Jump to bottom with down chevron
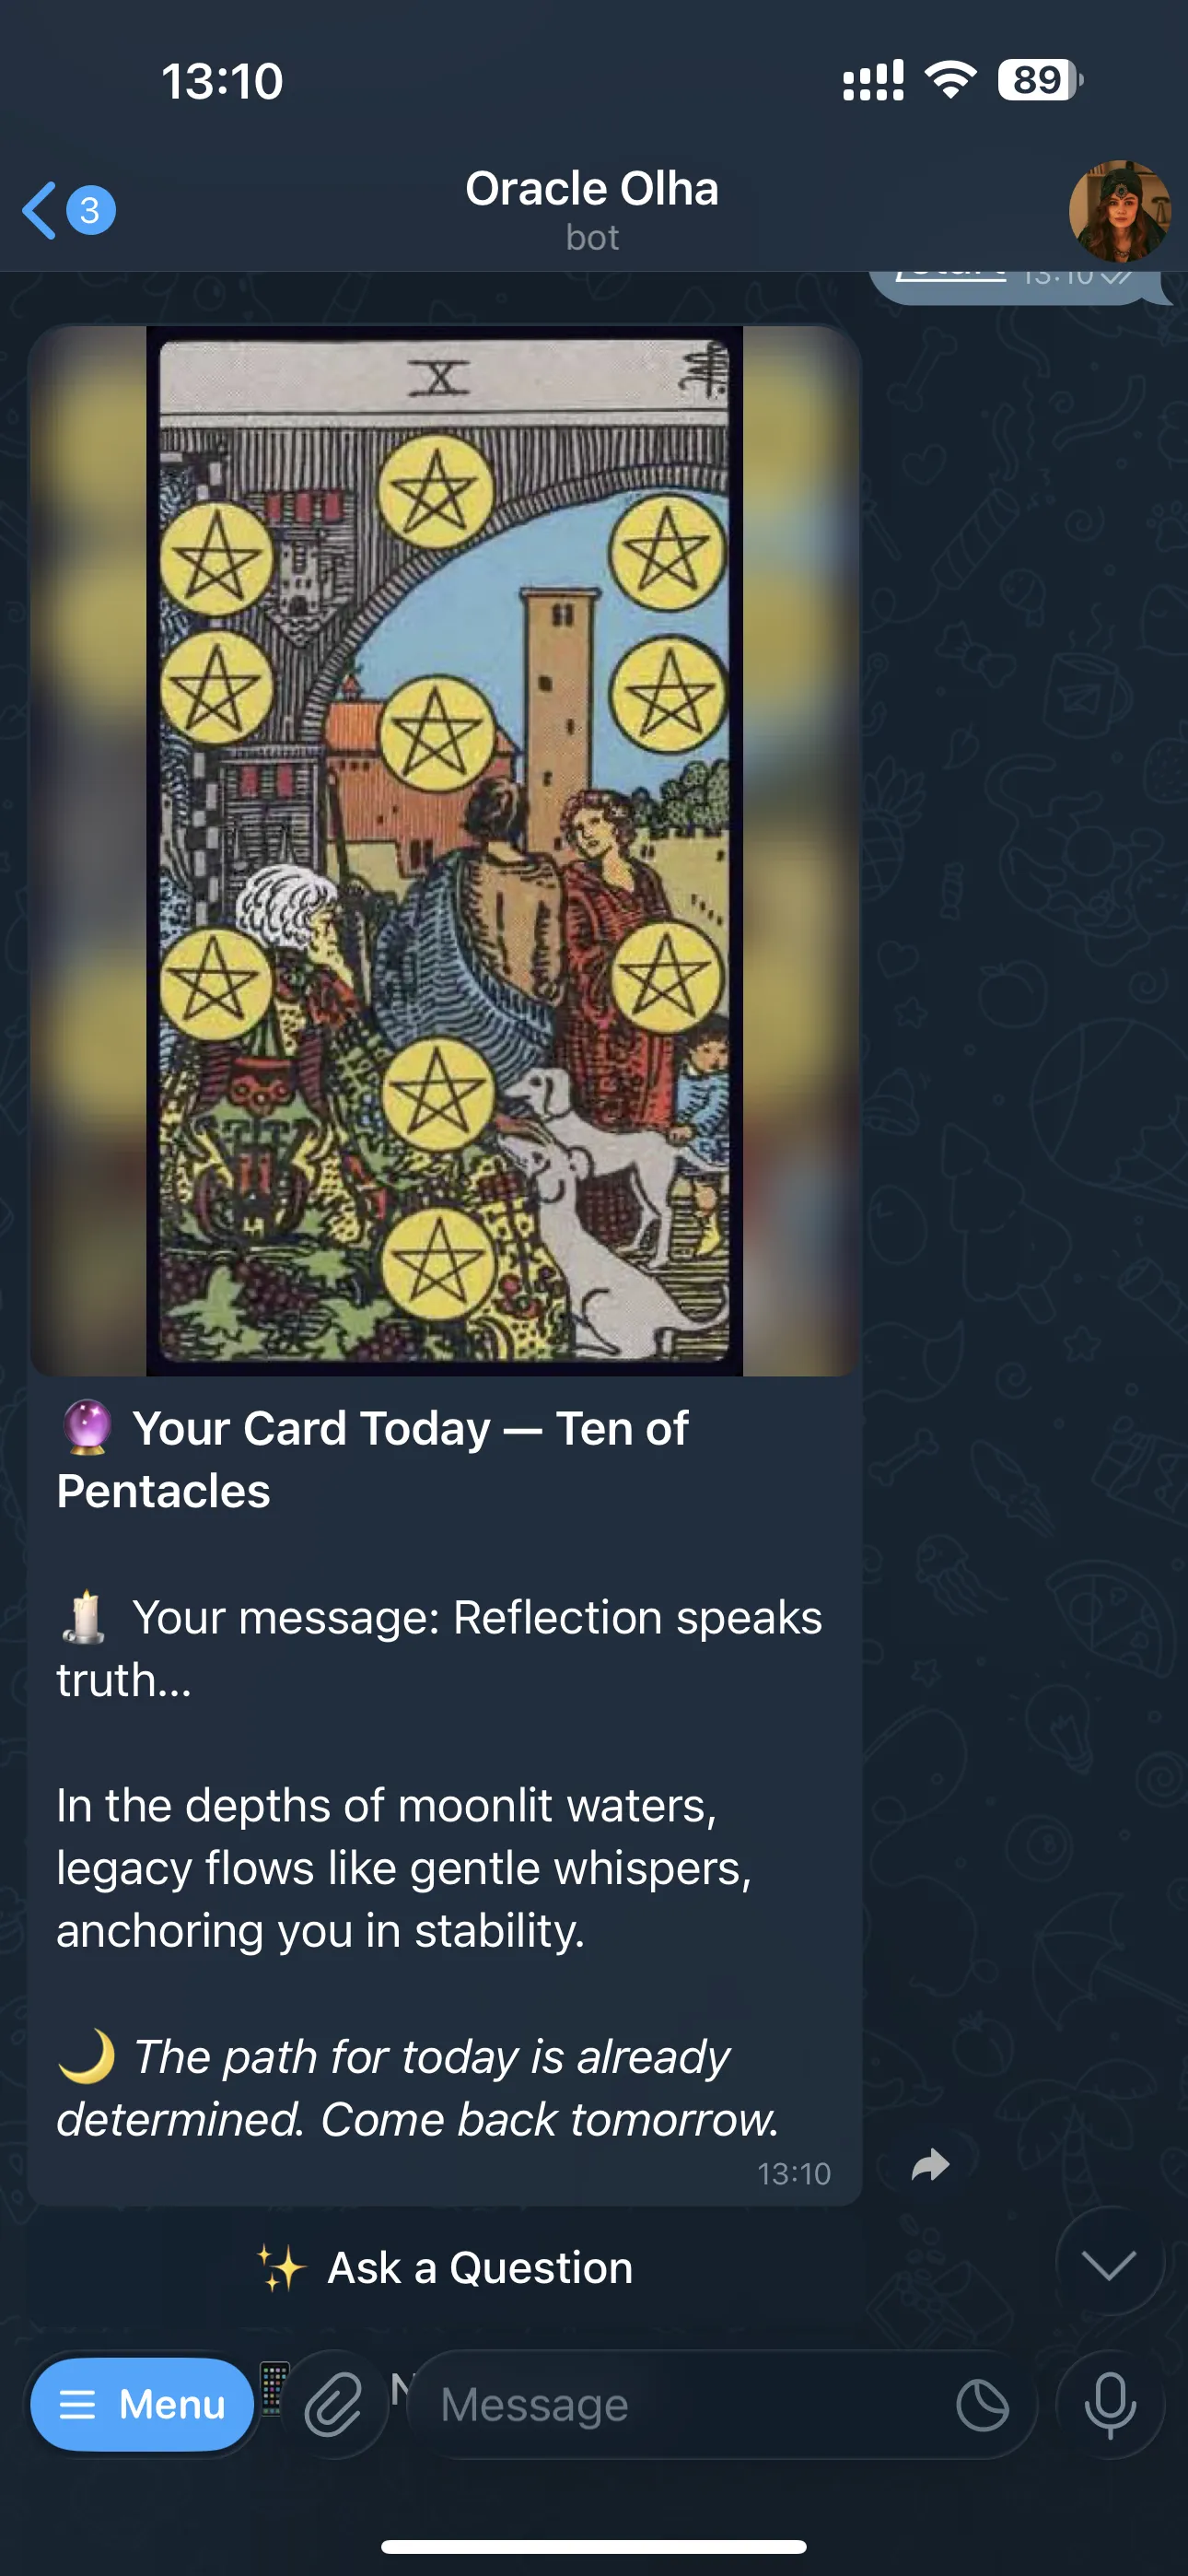Screen dimensions: 1188x2576 tap(1110, 2262)
